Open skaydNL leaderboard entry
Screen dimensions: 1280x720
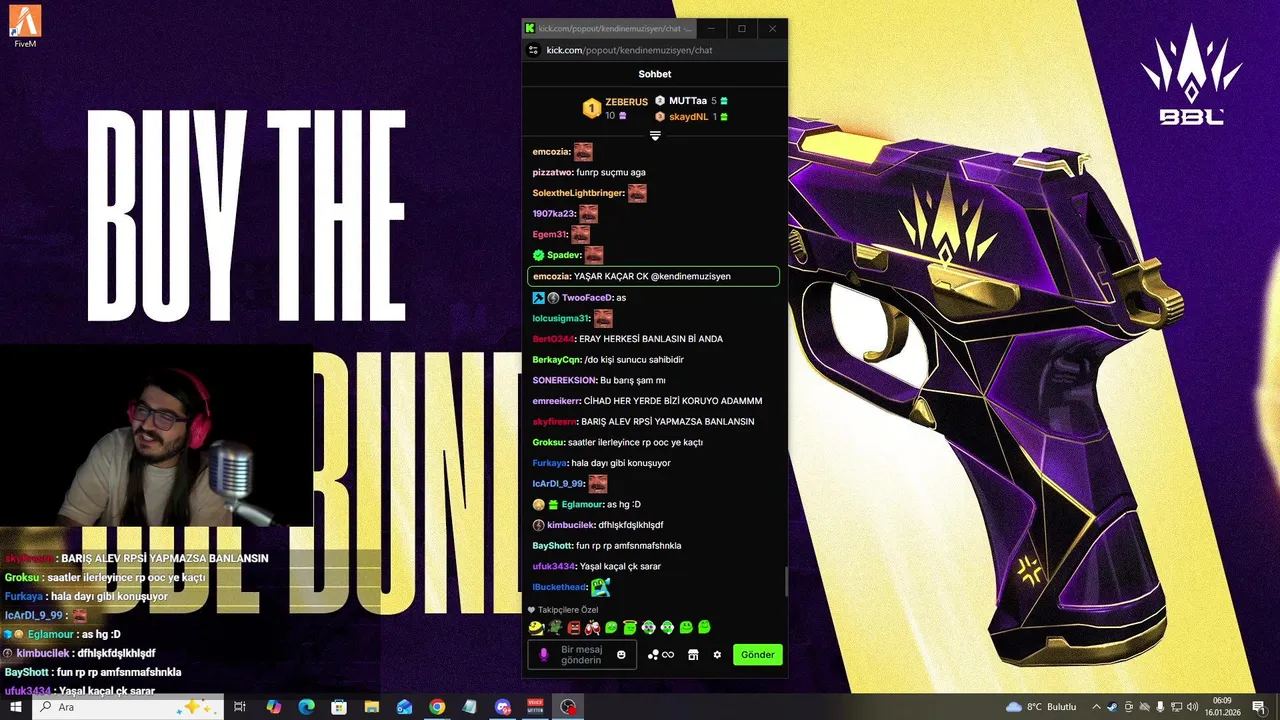pyautogui.click(x=691, y=117)
